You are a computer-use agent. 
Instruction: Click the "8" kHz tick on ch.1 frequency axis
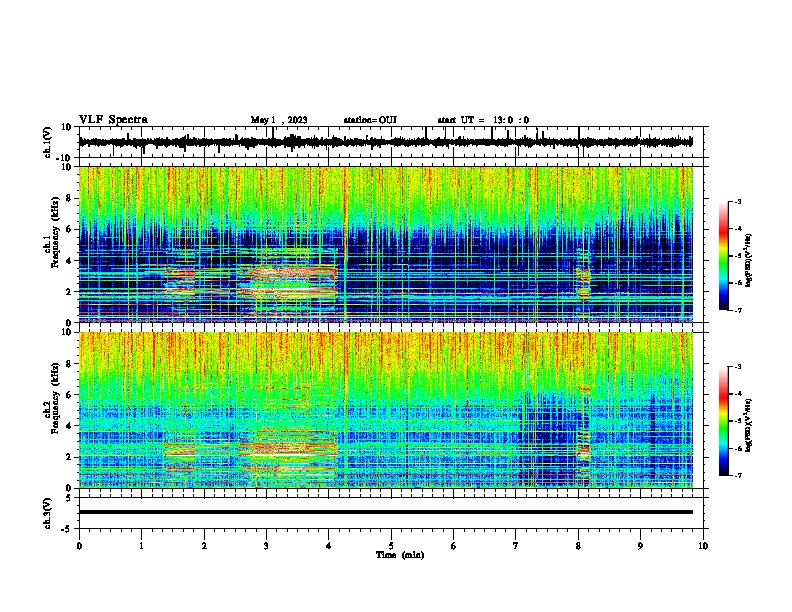(x=69, y=198)
